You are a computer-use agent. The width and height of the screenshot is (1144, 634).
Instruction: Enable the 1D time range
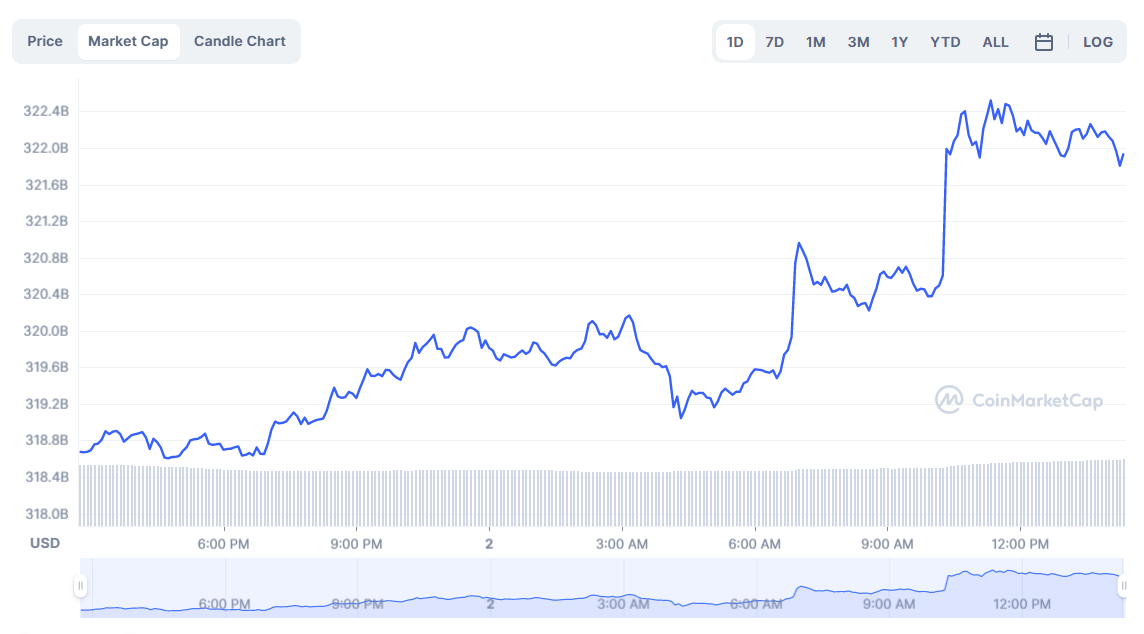click(734, 41)
